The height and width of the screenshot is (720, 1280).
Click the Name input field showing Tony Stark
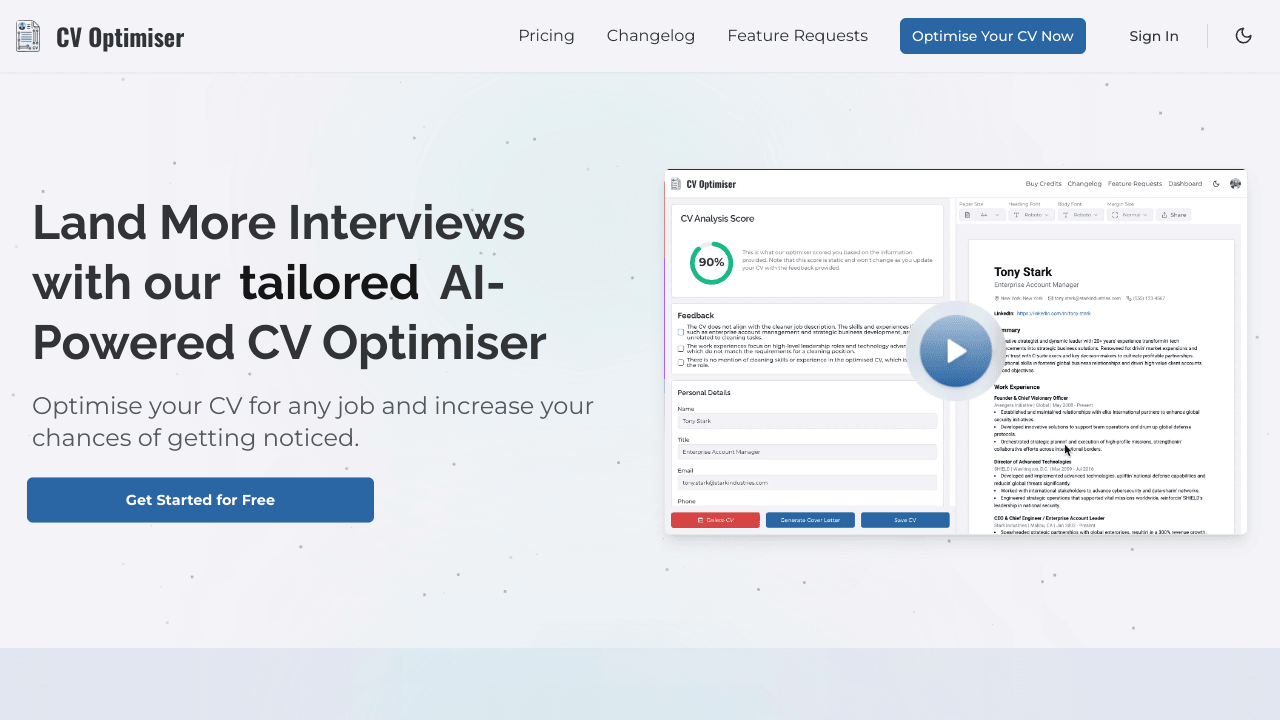pyautogui.click(x=807, y=421)
